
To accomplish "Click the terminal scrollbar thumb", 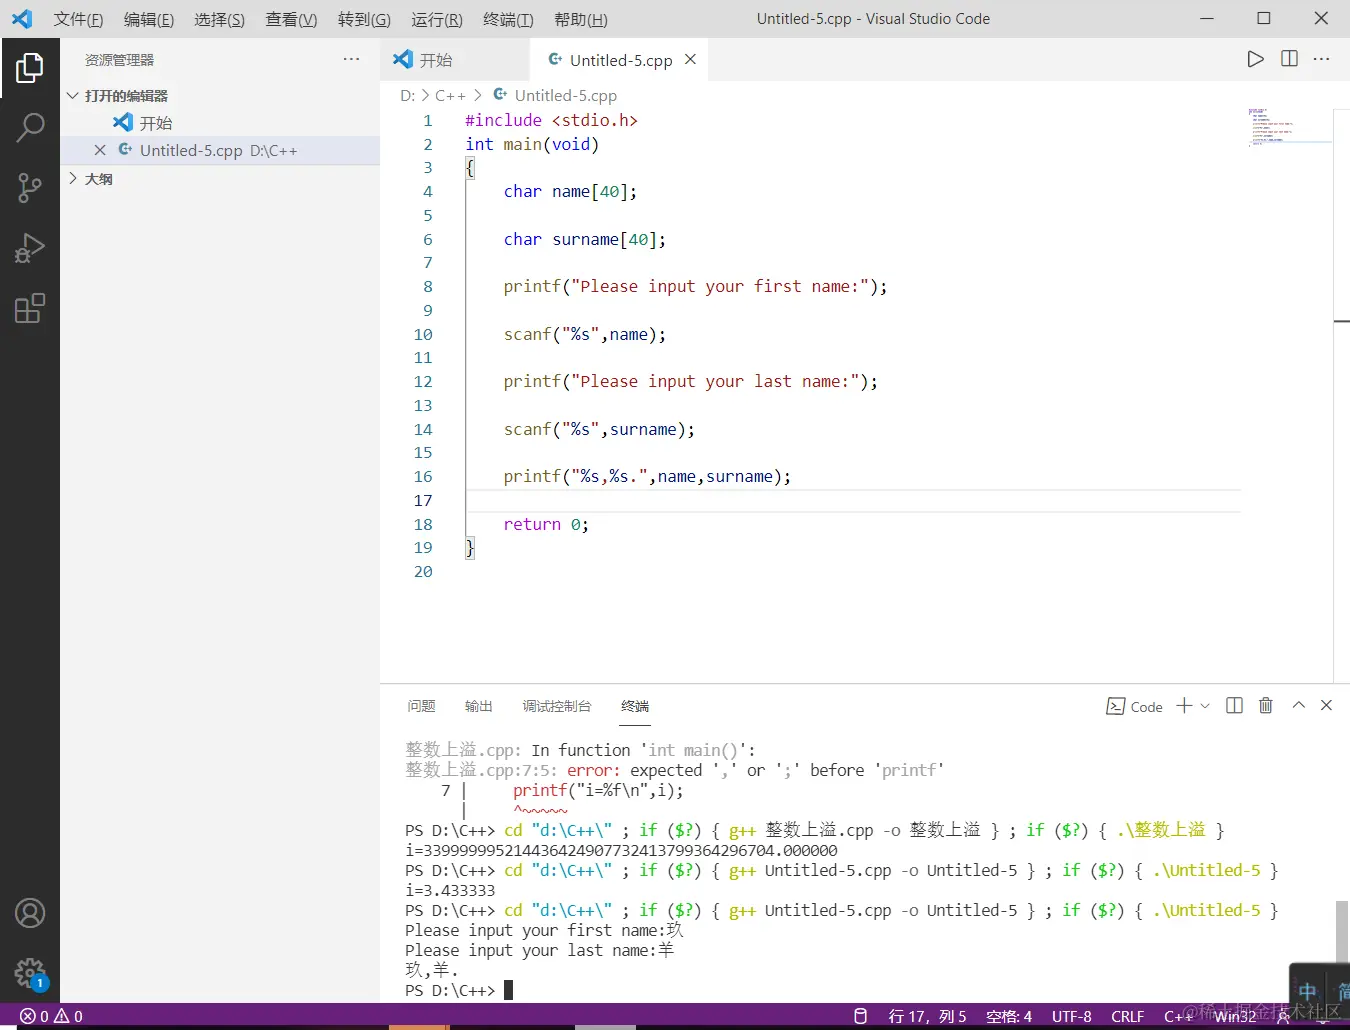I will click(x=1342, y=931).
